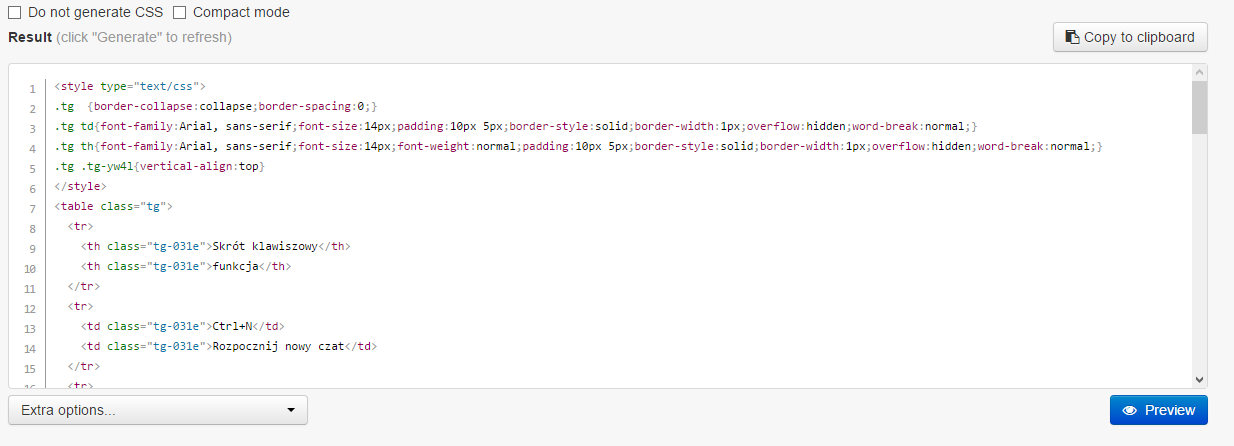
Task: Toggle the "Compact mode" checkbox
Action: (x=179, y=13)
